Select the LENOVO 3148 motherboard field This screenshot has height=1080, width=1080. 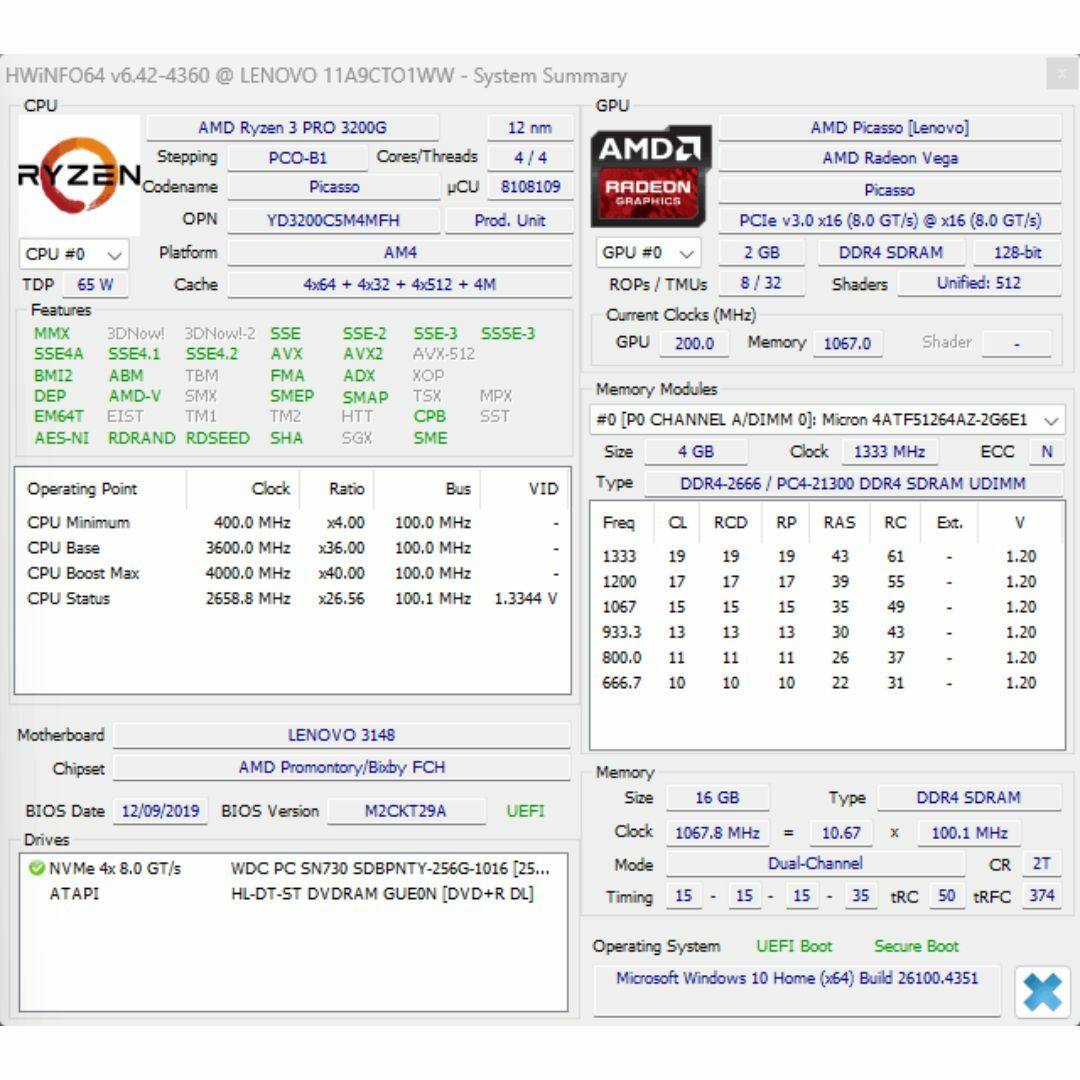point(342,735)
